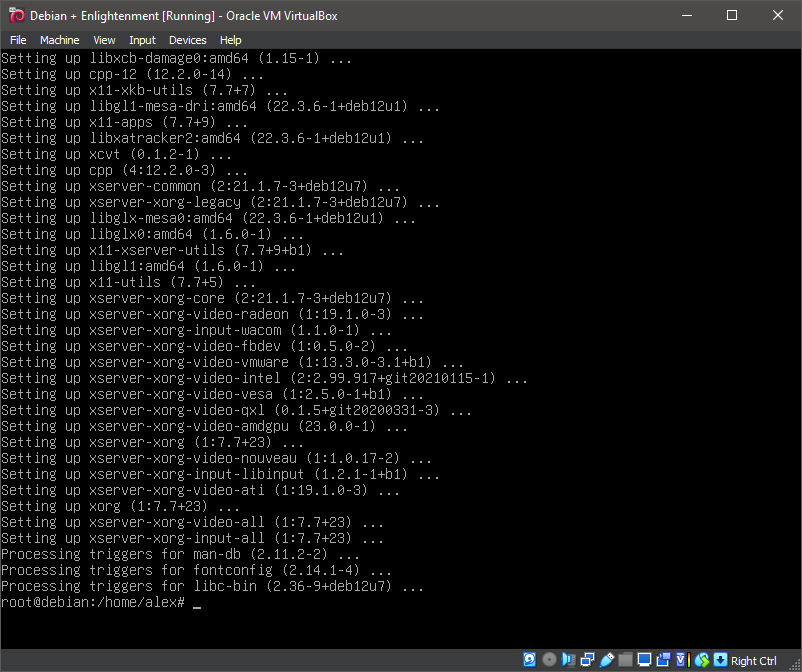Open the File menu
The image size is (802, 672).
tap(18, 40)
